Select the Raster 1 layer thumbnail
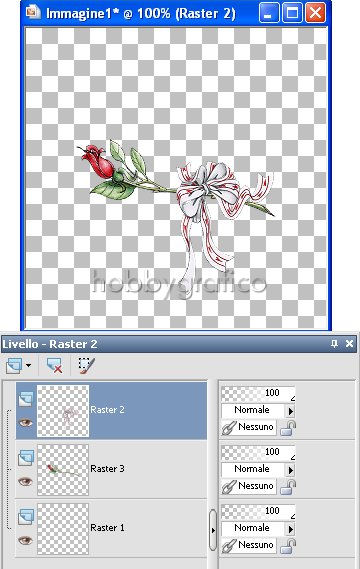Image resolution: width=360 pixels, height=569 pixels. click(x=63, y=529)
